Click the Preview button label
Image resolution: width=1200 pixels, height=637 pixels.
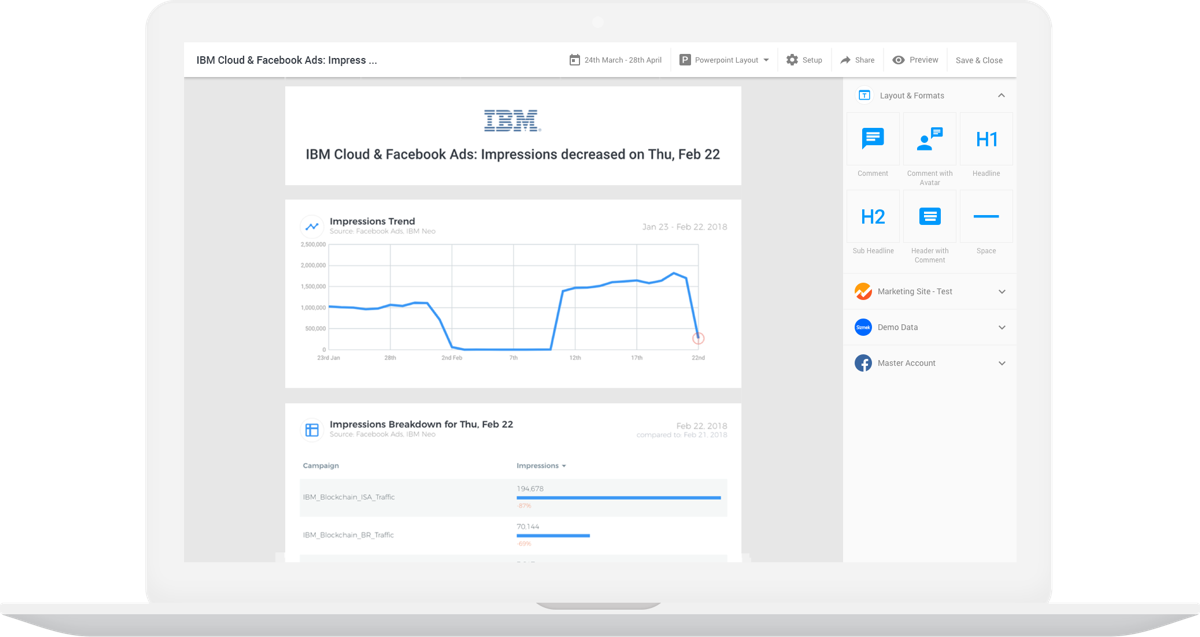pos(924,60)
